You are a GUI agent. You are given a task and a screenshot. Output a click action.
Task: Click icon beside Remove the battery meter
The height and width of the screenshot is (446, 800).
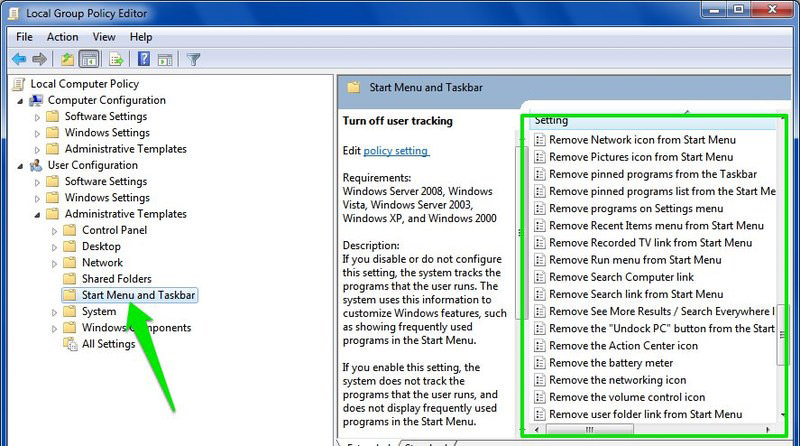(x=539, y=363)
